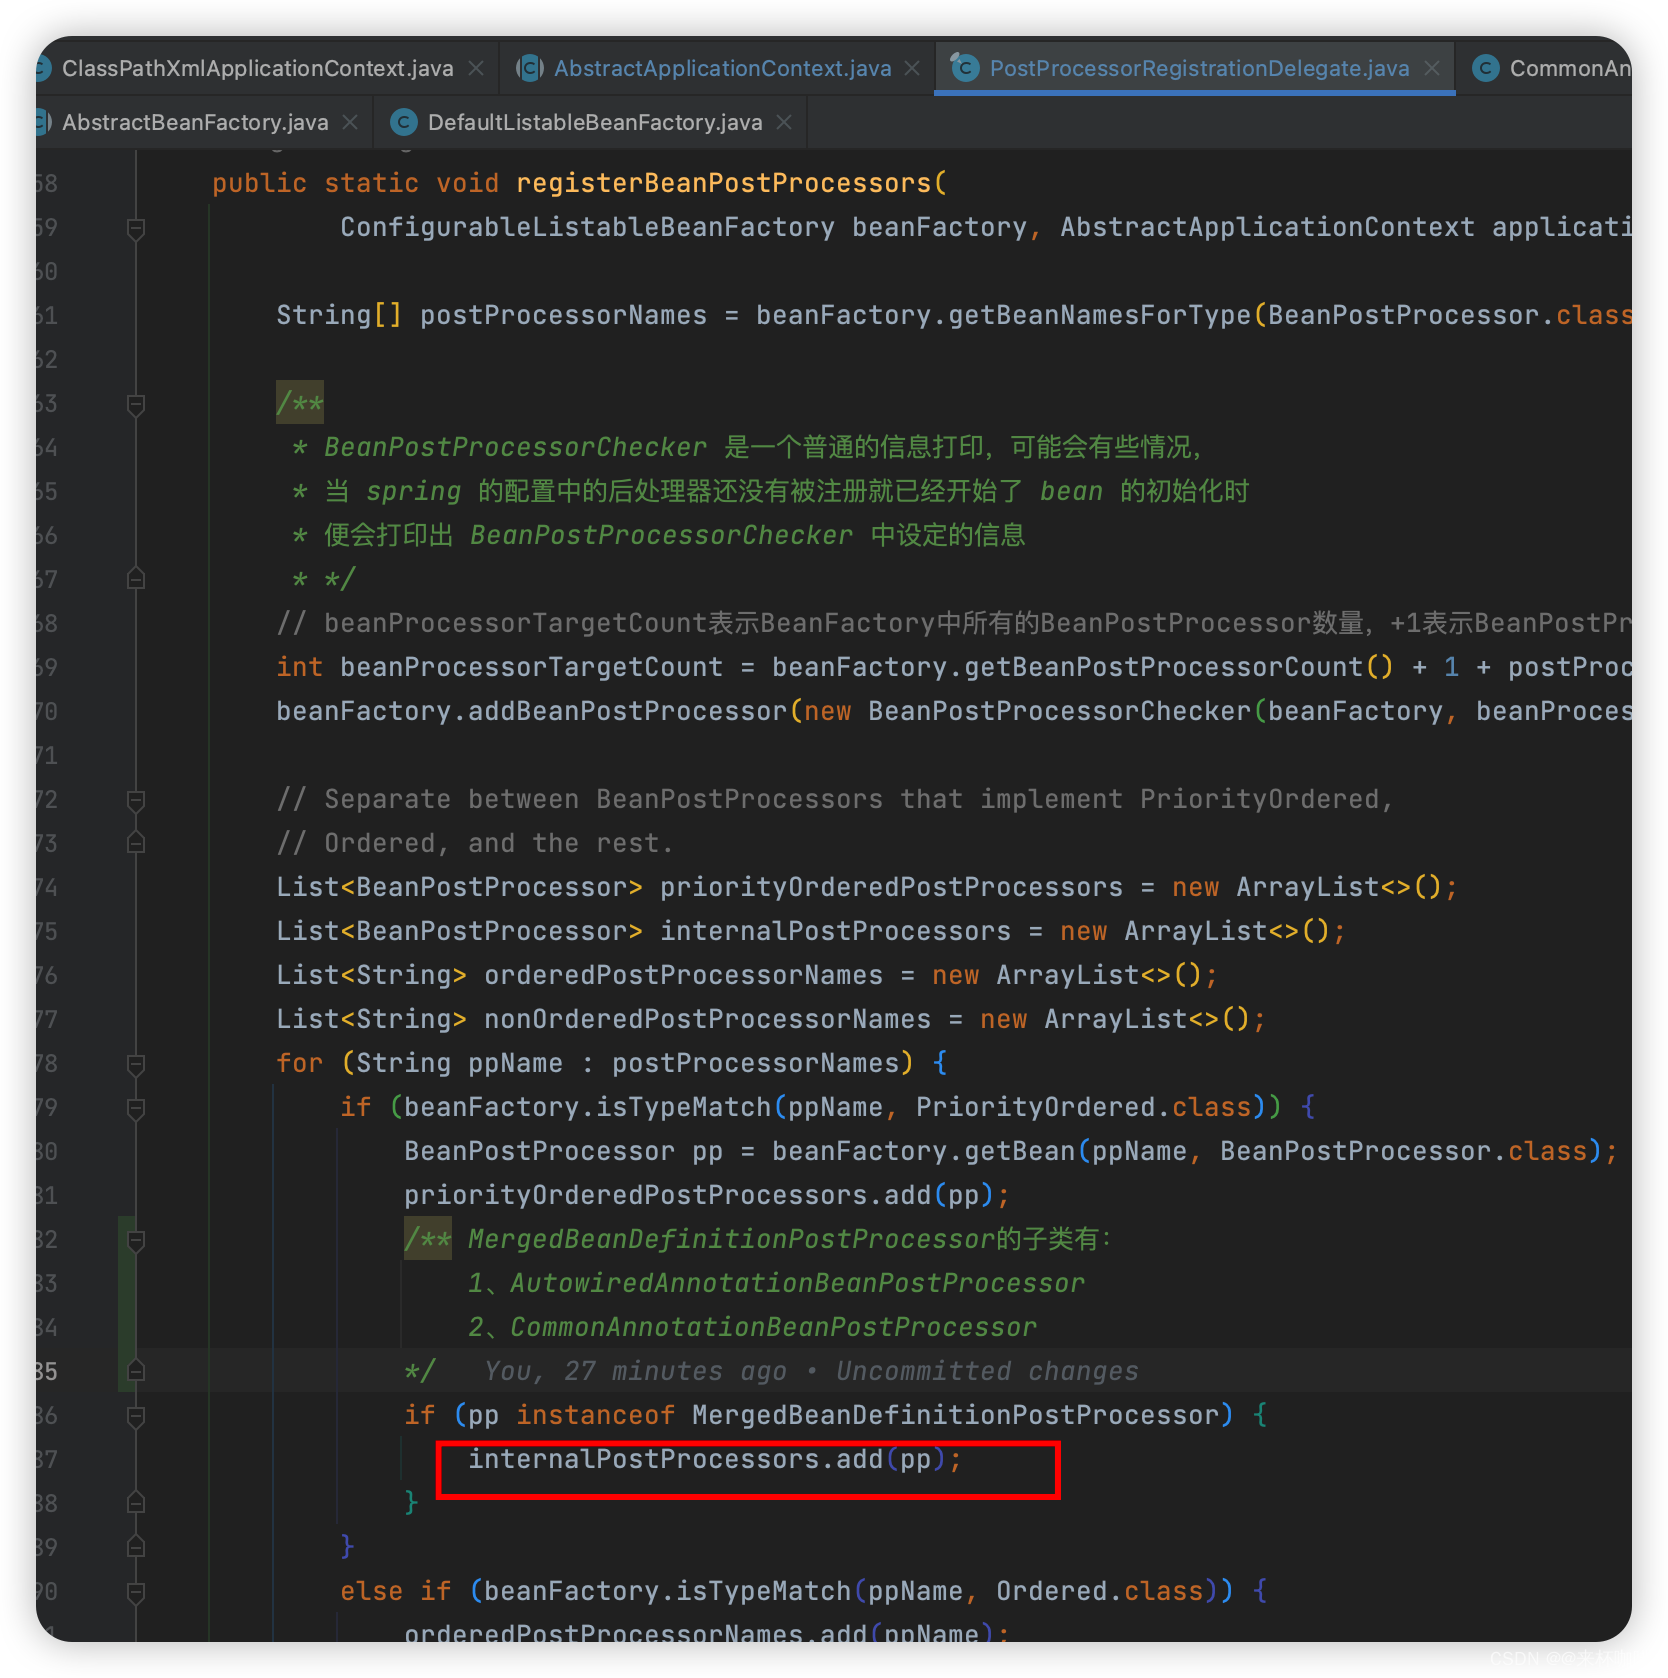Click orderedPostProcessorNames list declaration
1668x1678 pixels.
[683, 975]
